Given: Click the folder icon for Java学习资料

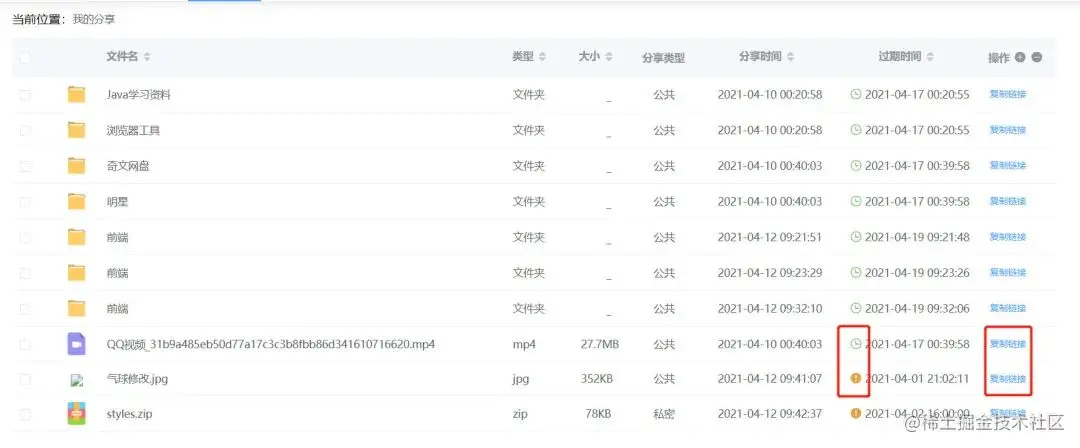Looking at the screenshot, I should [x=76, y=94].
